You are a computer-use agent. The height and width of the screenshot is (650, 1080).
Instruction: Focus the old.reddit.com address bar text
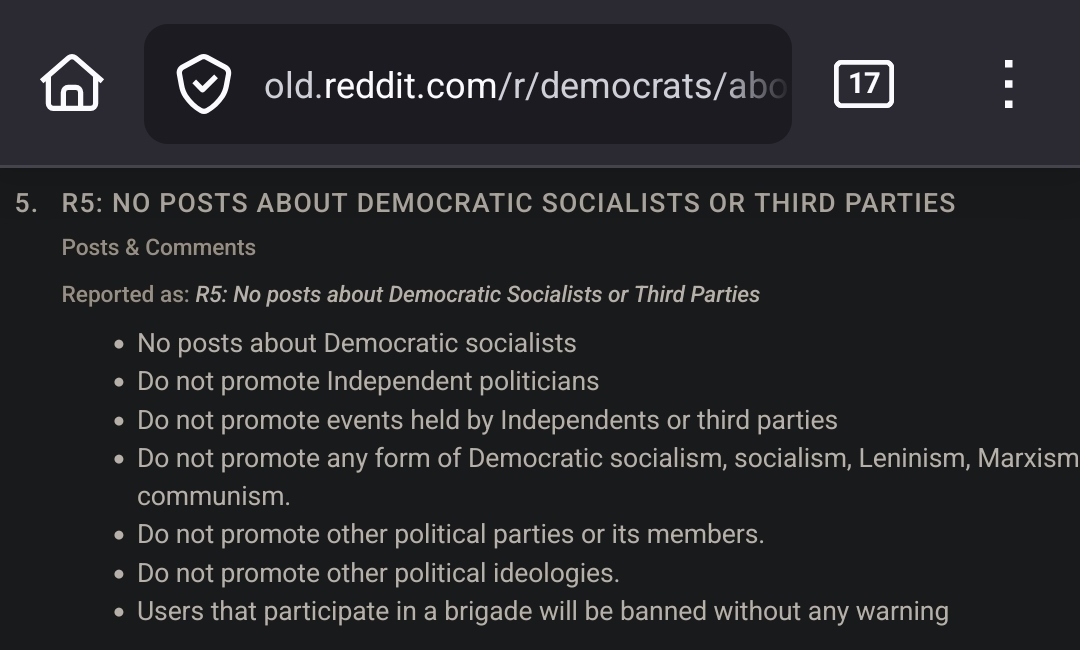click(524, 86)
